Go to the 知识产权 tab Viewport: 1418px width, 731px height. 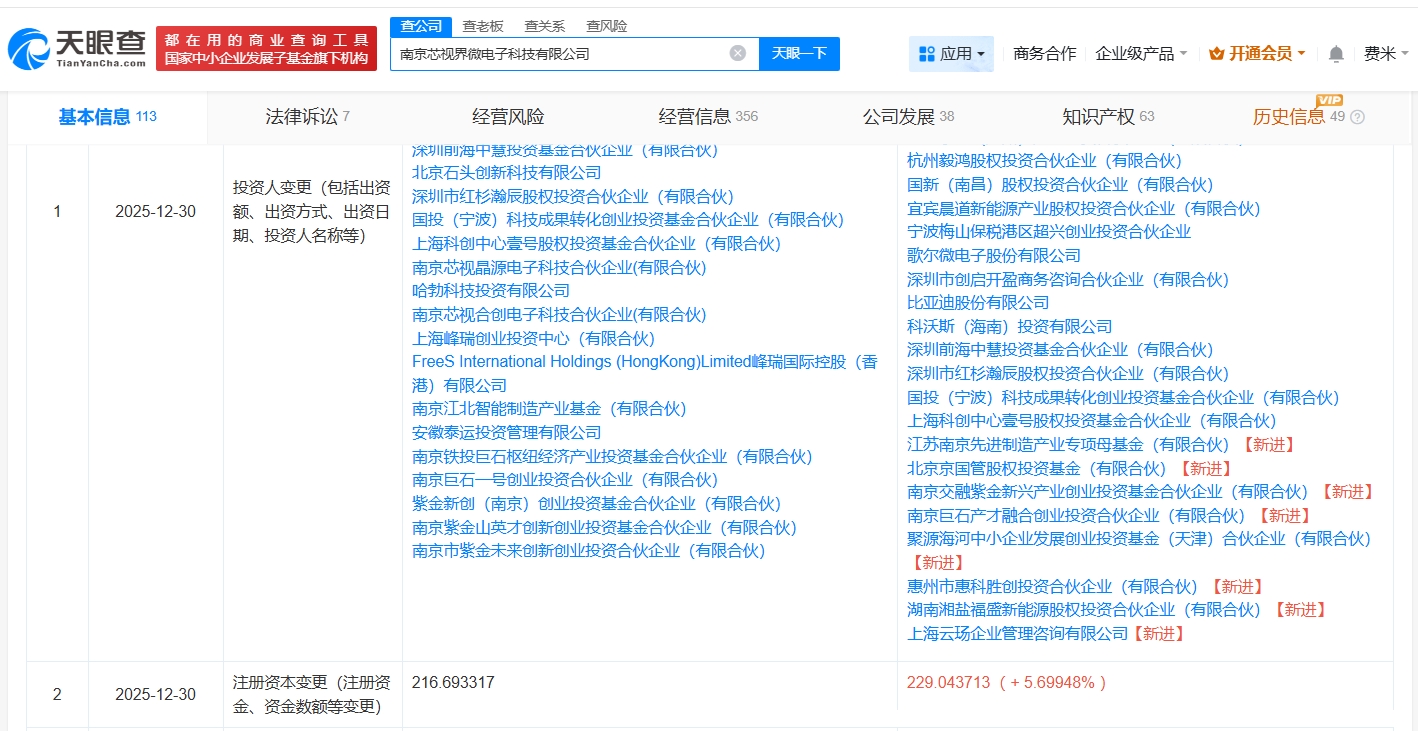(1107, 117)
